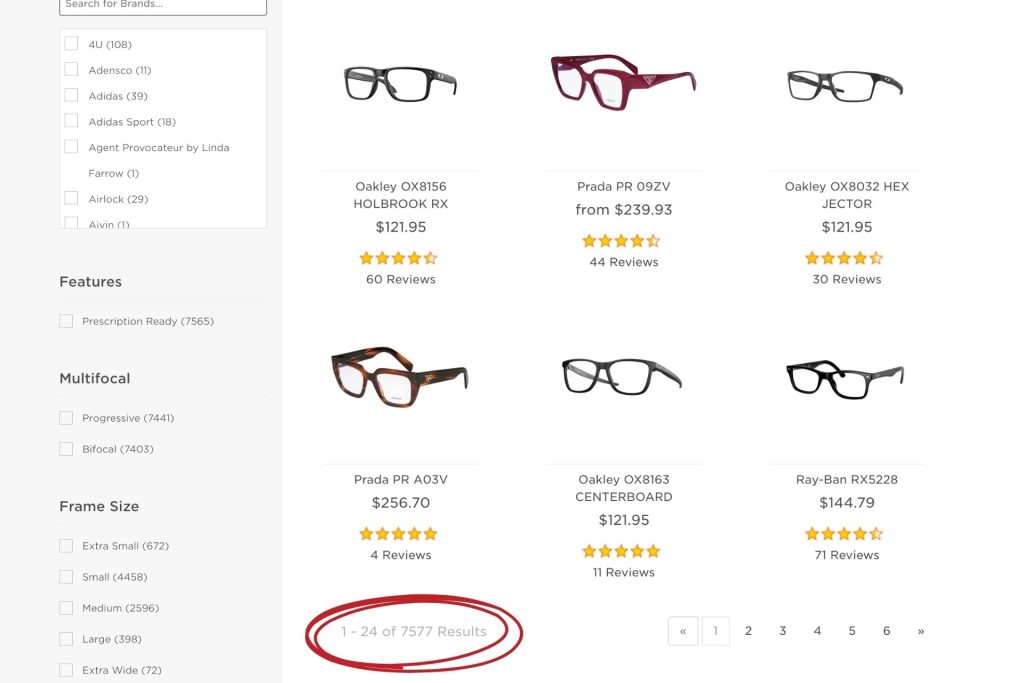Check the Airlock brand checkbox

coord(71,199)
